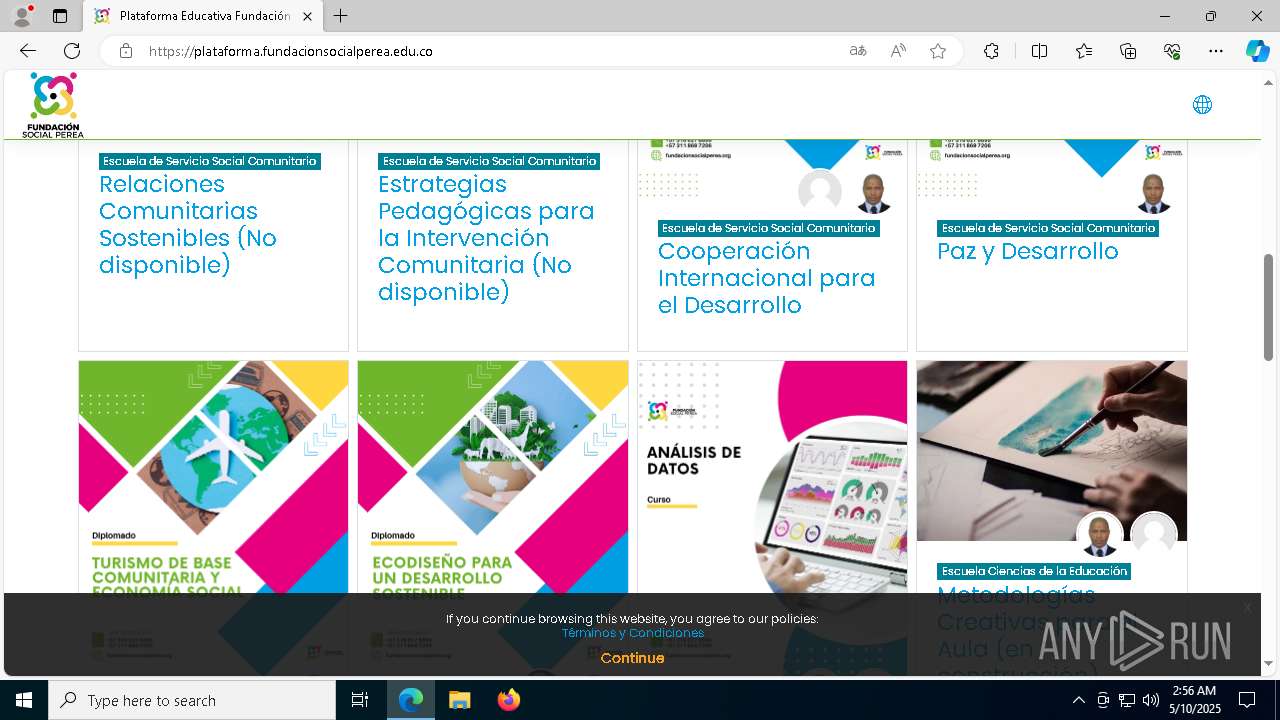Open the Favorites list icon
The height and width of the screenshot is (720, 1280).
coord(1084,51)
